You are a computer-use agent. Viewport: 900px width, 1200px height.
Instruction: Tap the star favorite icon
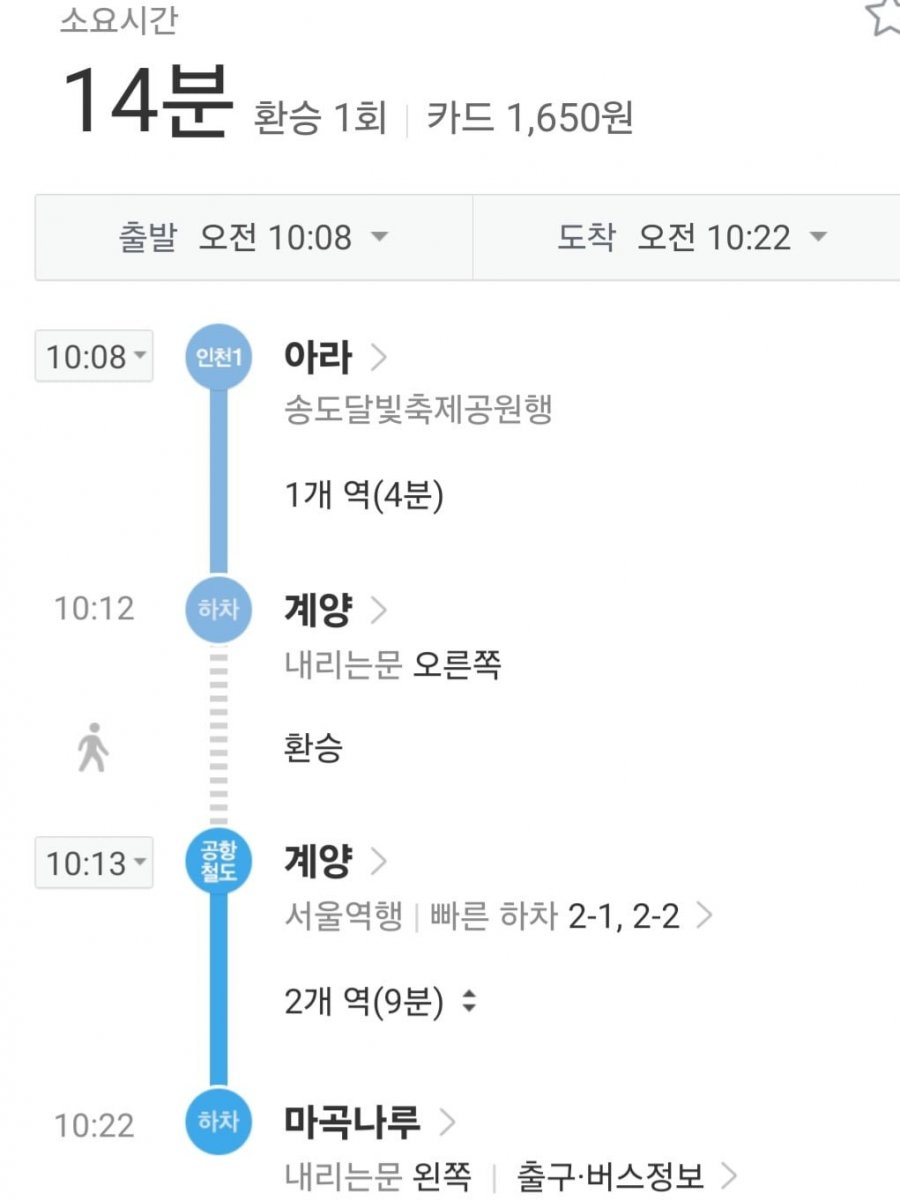pyautogui.click(x=882, y=14)
